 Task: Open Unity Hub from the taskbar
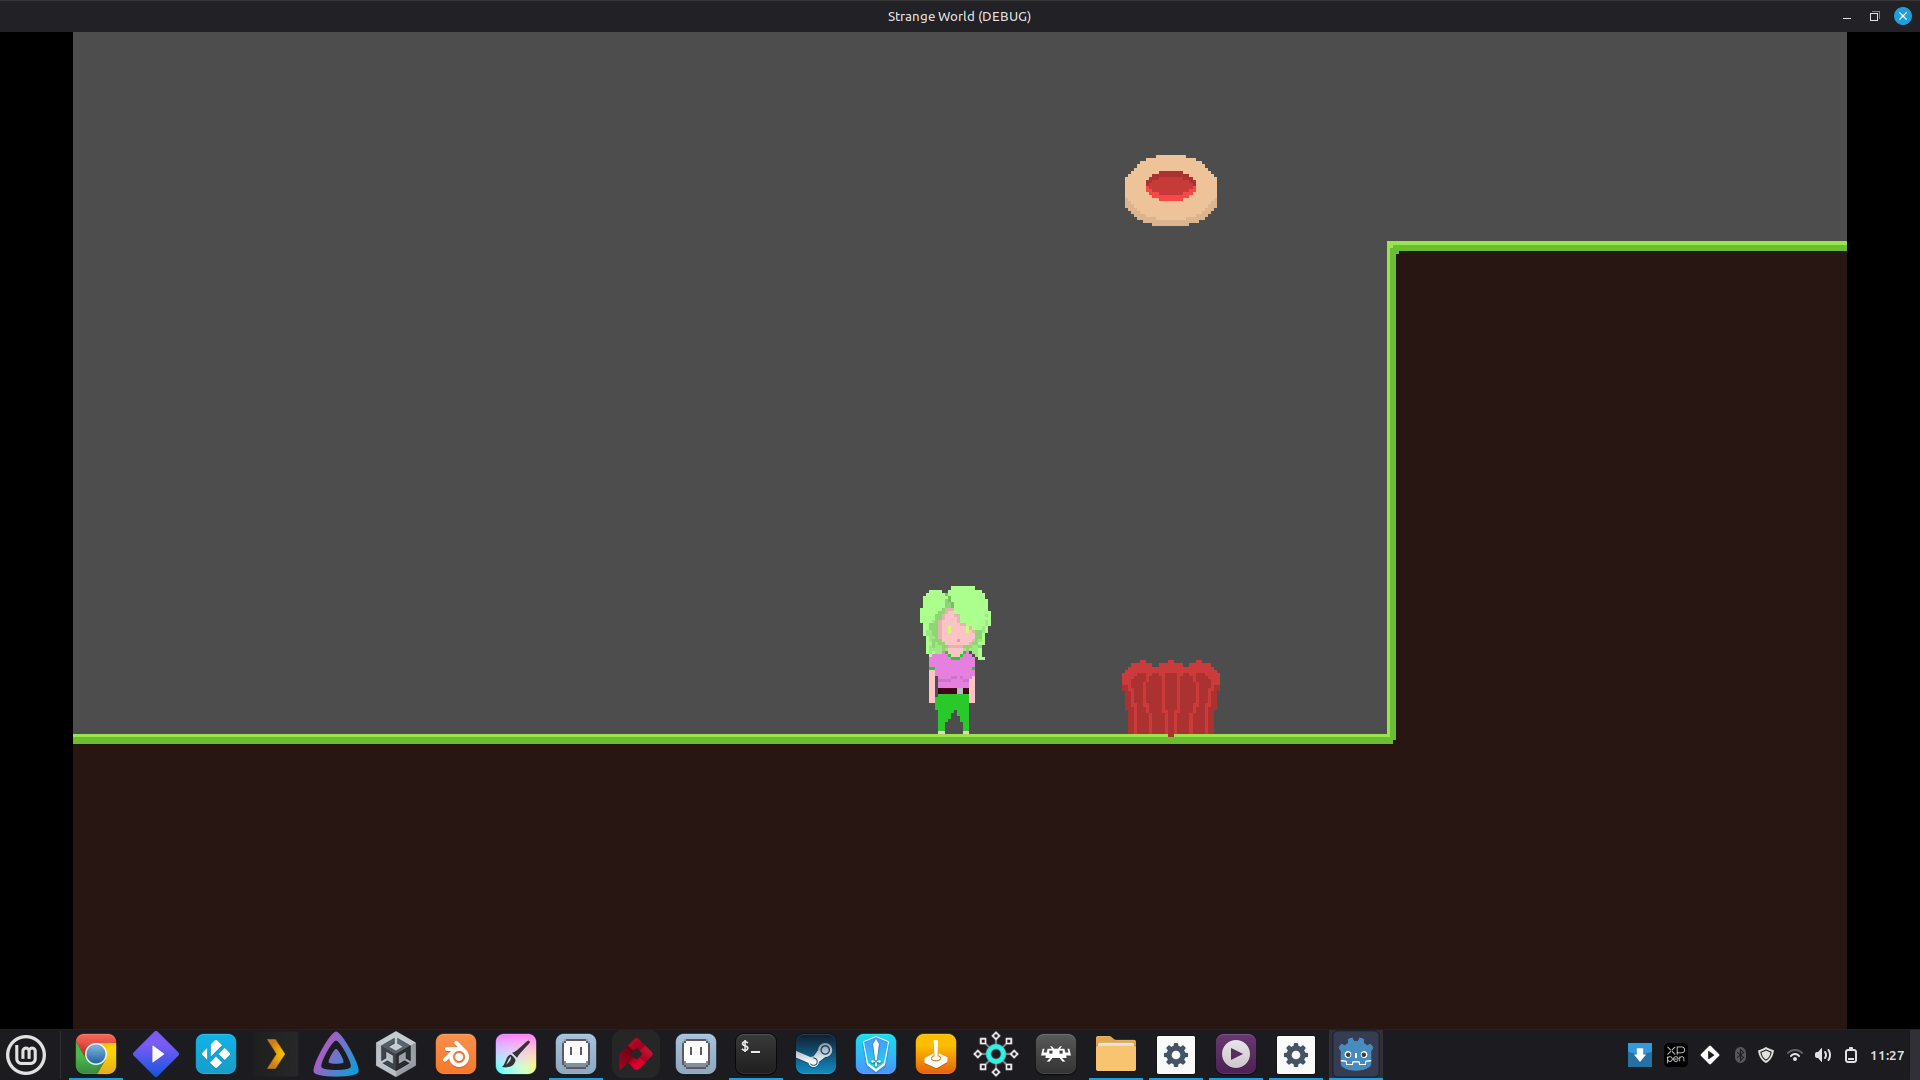(x=396, y=1054)
